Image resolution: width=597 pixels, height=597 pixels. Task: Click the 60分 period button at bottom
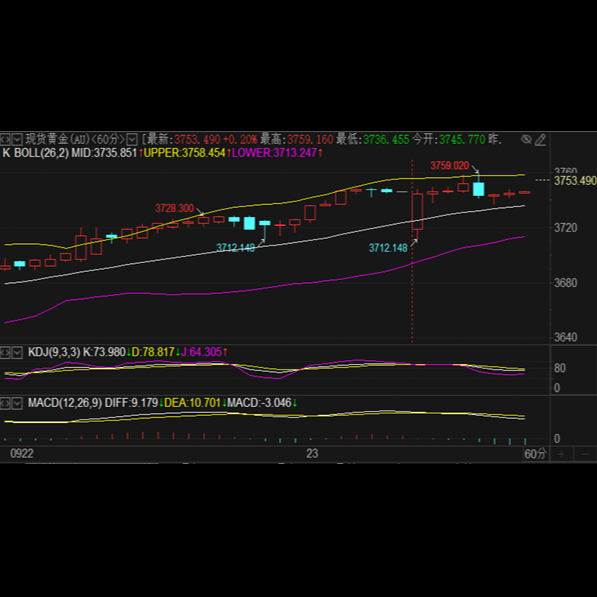pos(535,454)
